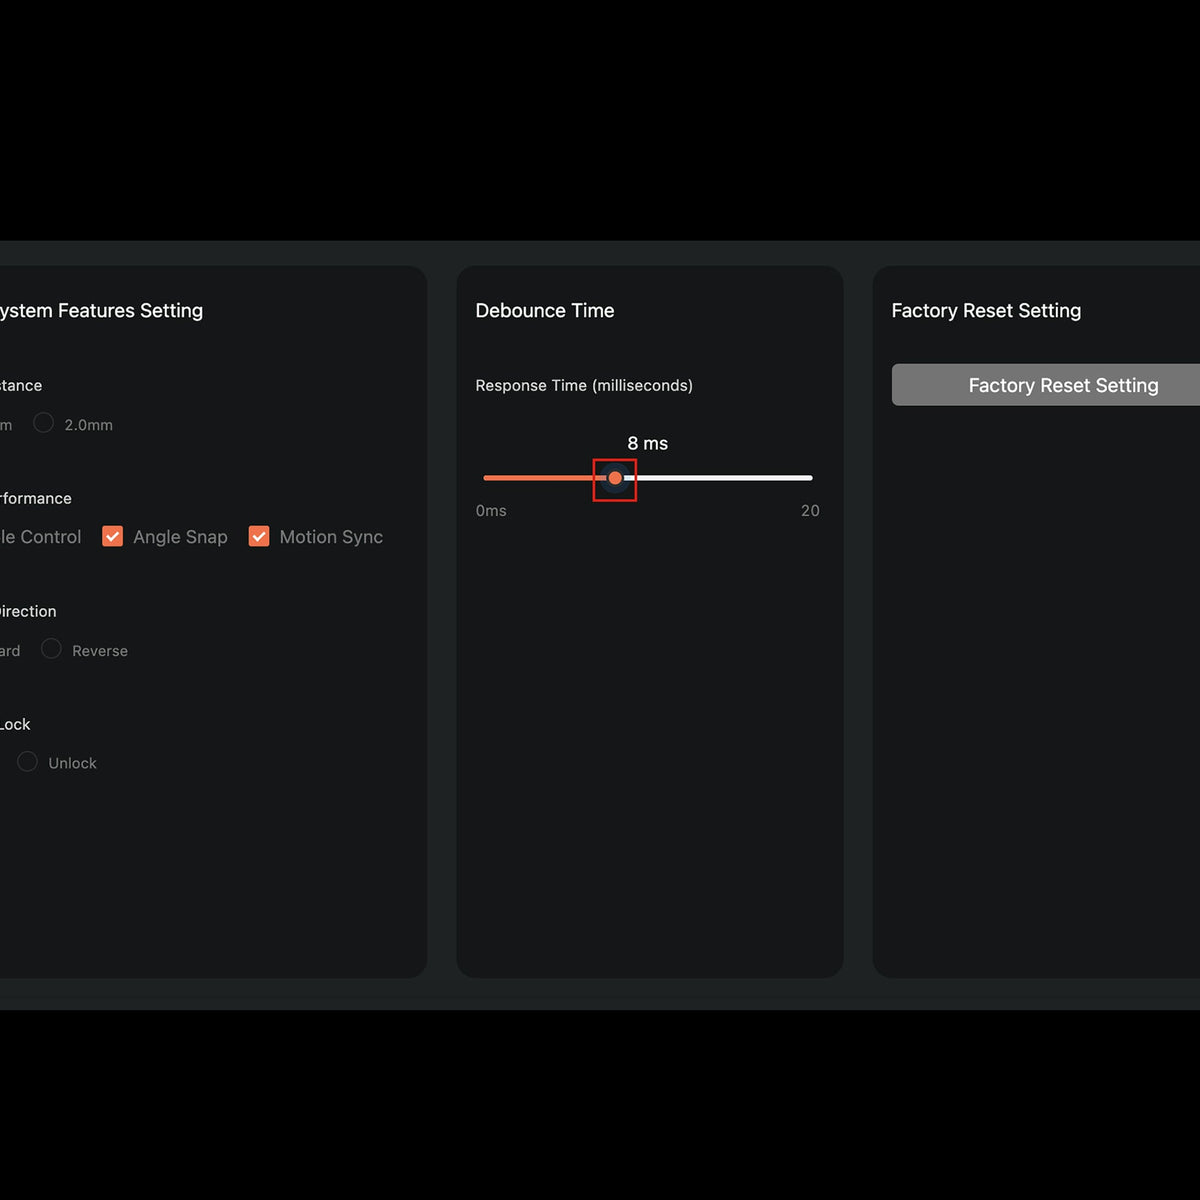1200x1200 pixels.
Task: Click the Angle Snap text label
Action: tap(180, 536)
